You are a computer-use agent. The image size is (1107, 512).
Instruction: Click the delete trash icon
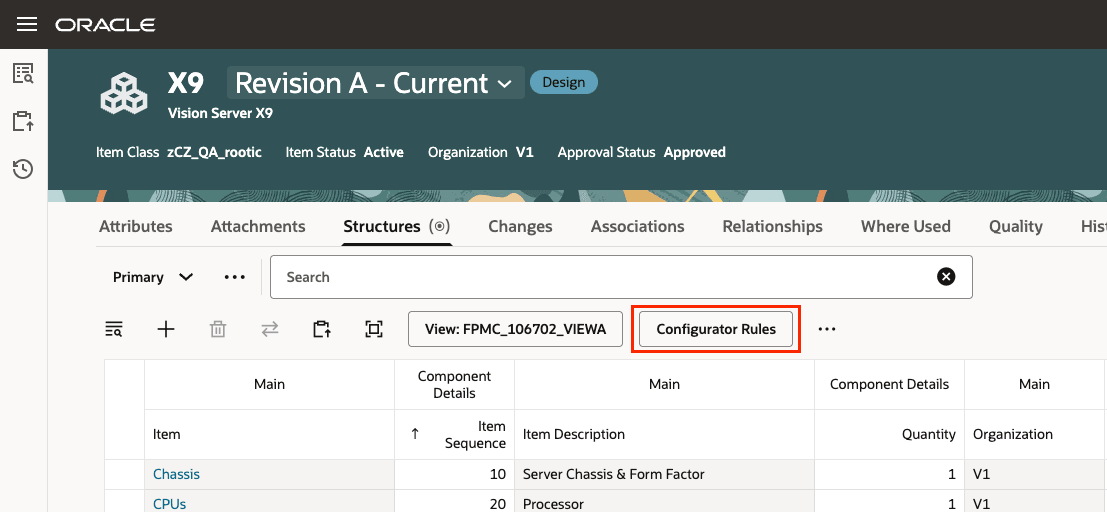point(218,329)
